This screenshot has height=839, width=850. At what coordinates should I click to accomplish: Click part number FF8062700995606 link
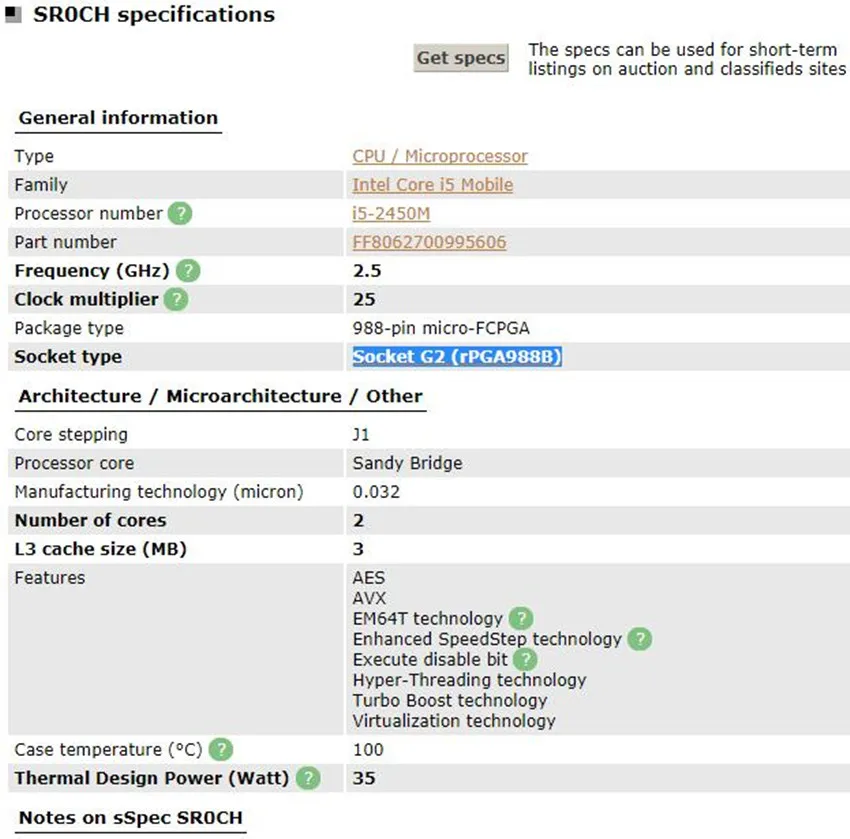[x=429, y=242]
